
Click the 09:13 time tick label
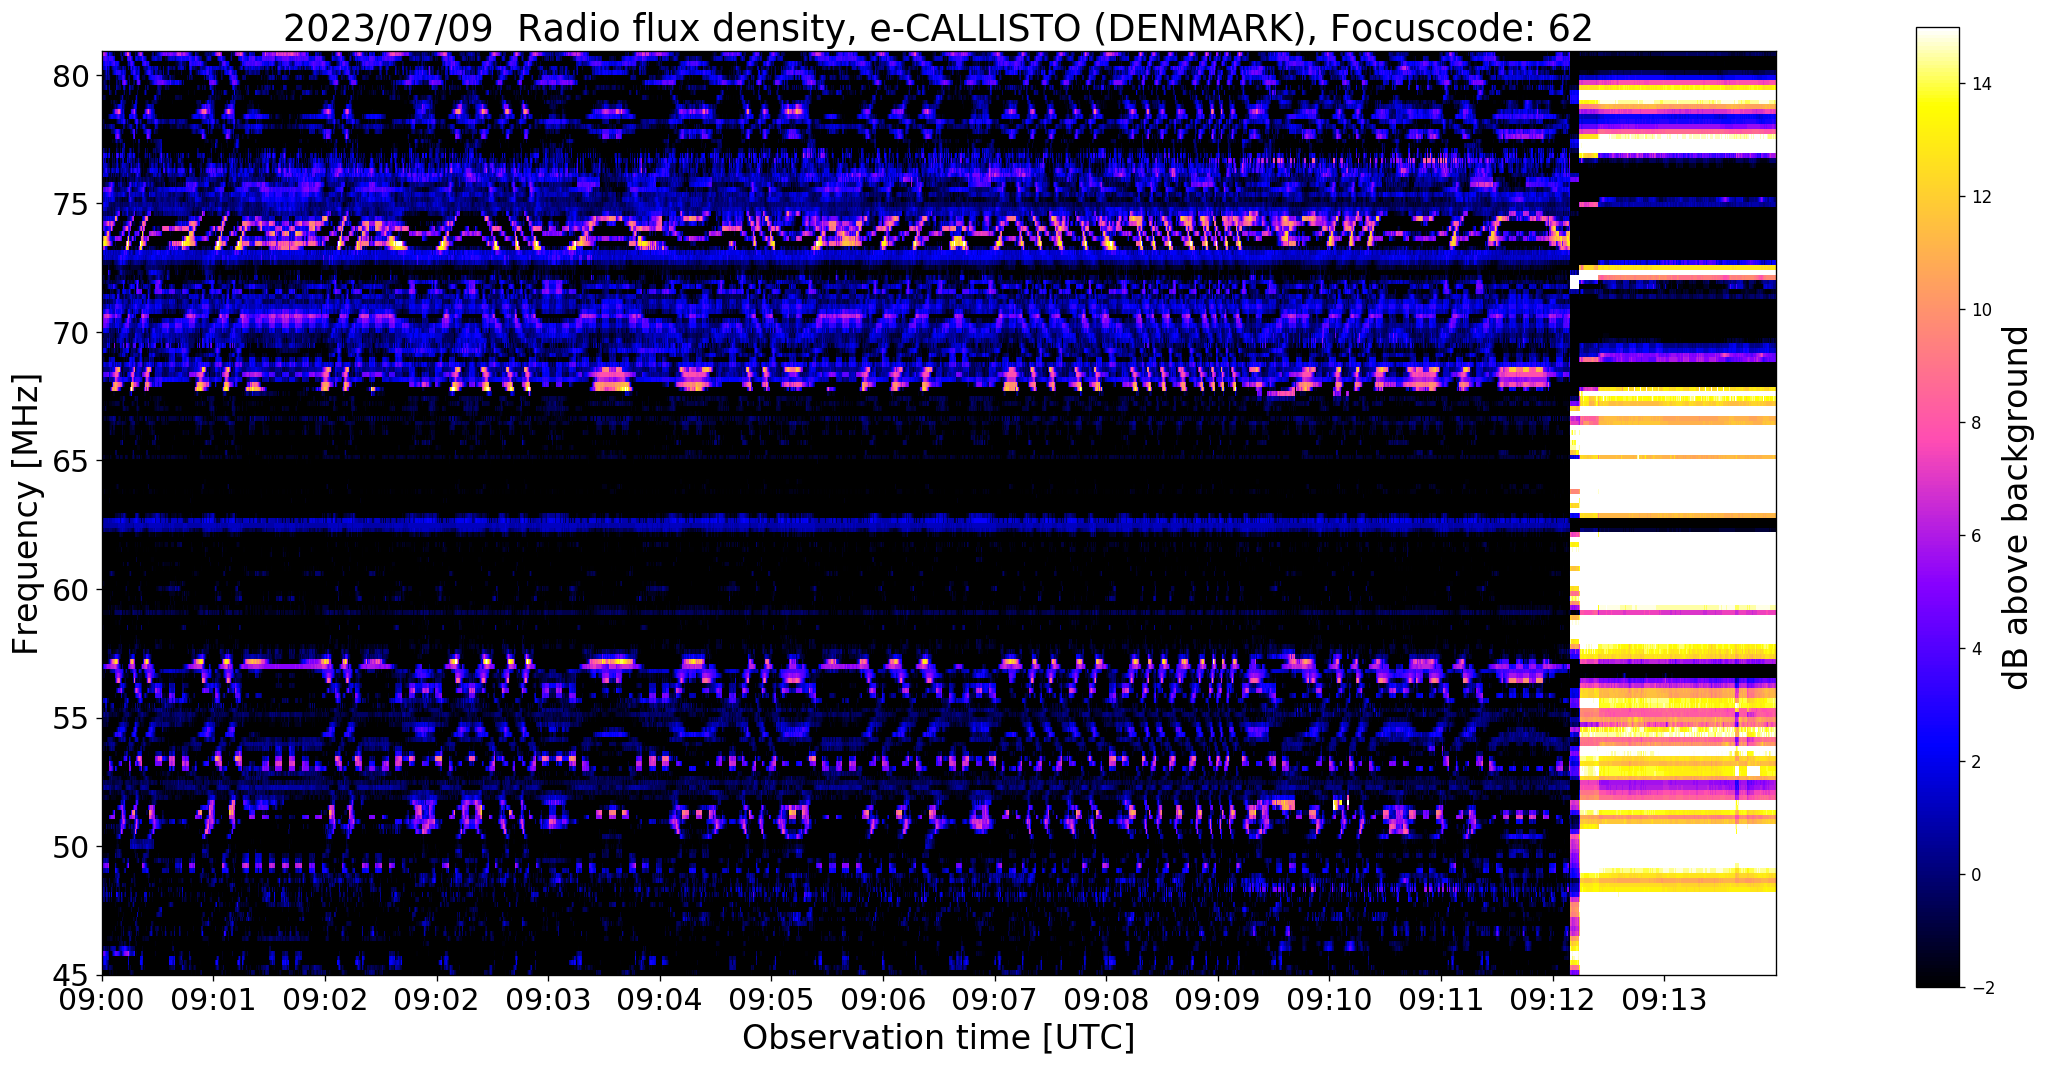pos(1664,1000)
